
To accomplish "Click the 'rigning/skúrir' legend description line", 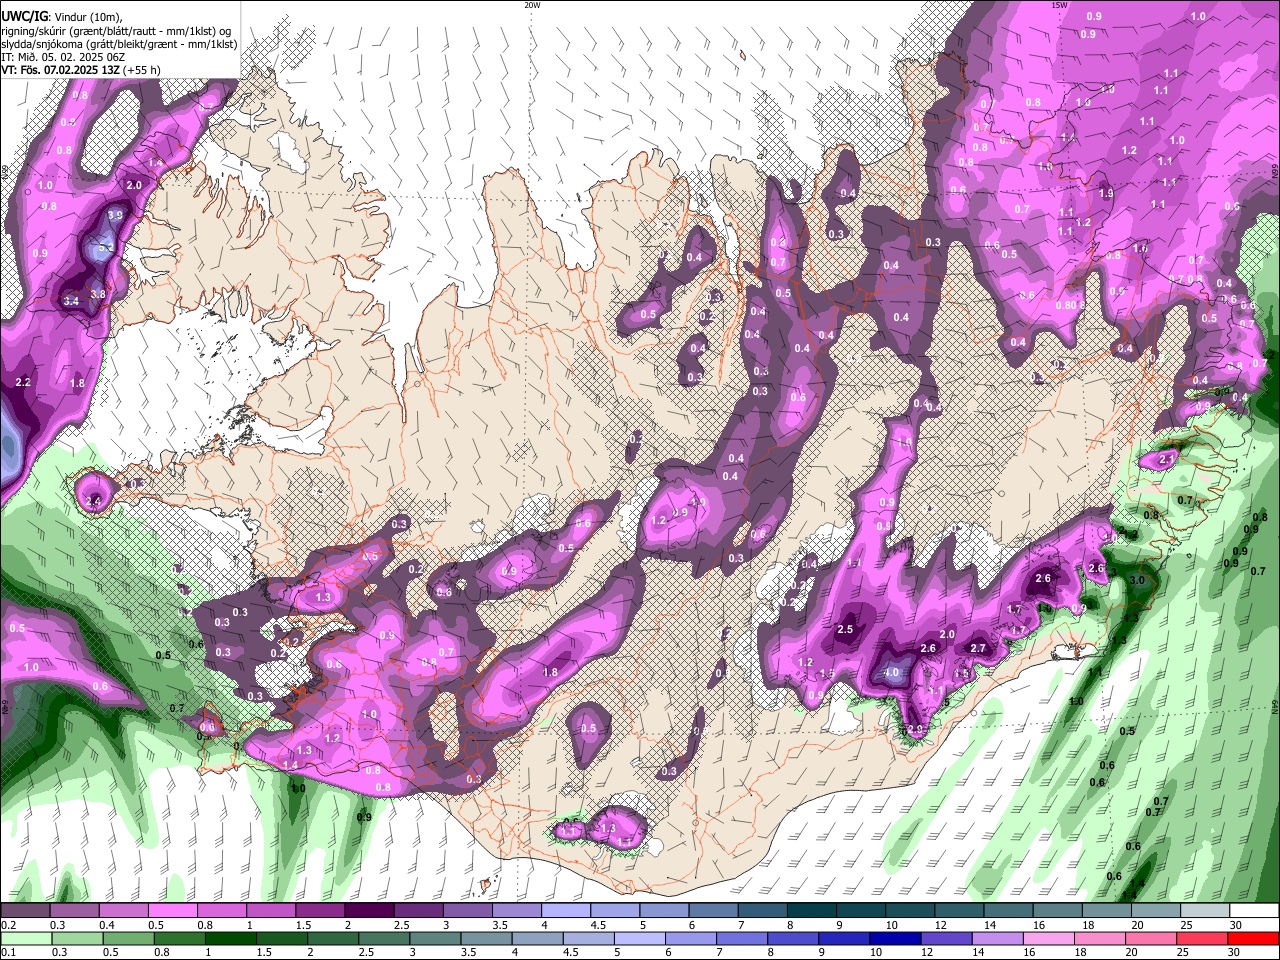I will click(x=116, y=31).
